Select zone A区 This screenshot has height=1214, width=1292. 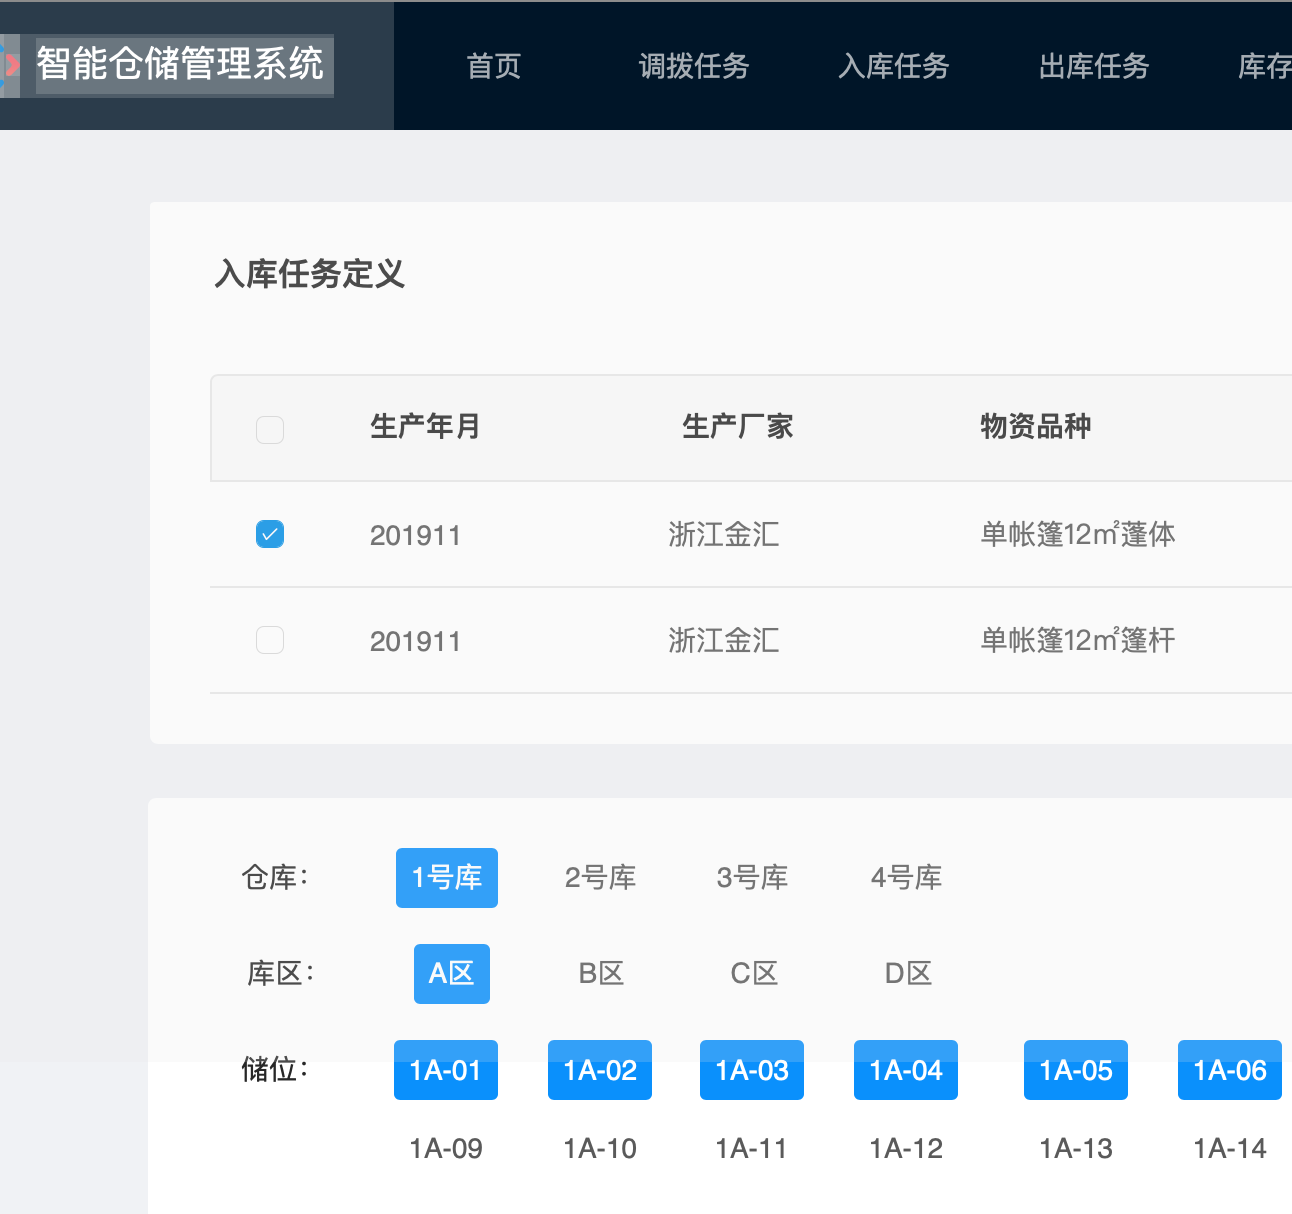(x=452, y=974)
